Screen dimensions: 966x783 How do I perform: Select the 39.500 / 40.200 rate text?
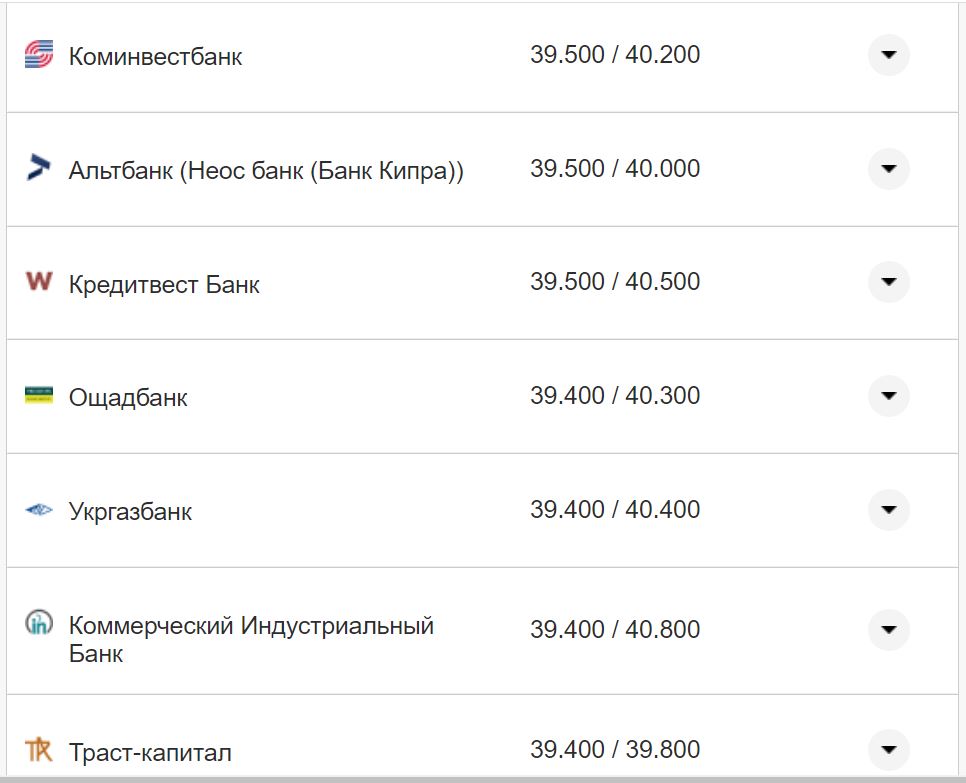(x=617, y=55)
